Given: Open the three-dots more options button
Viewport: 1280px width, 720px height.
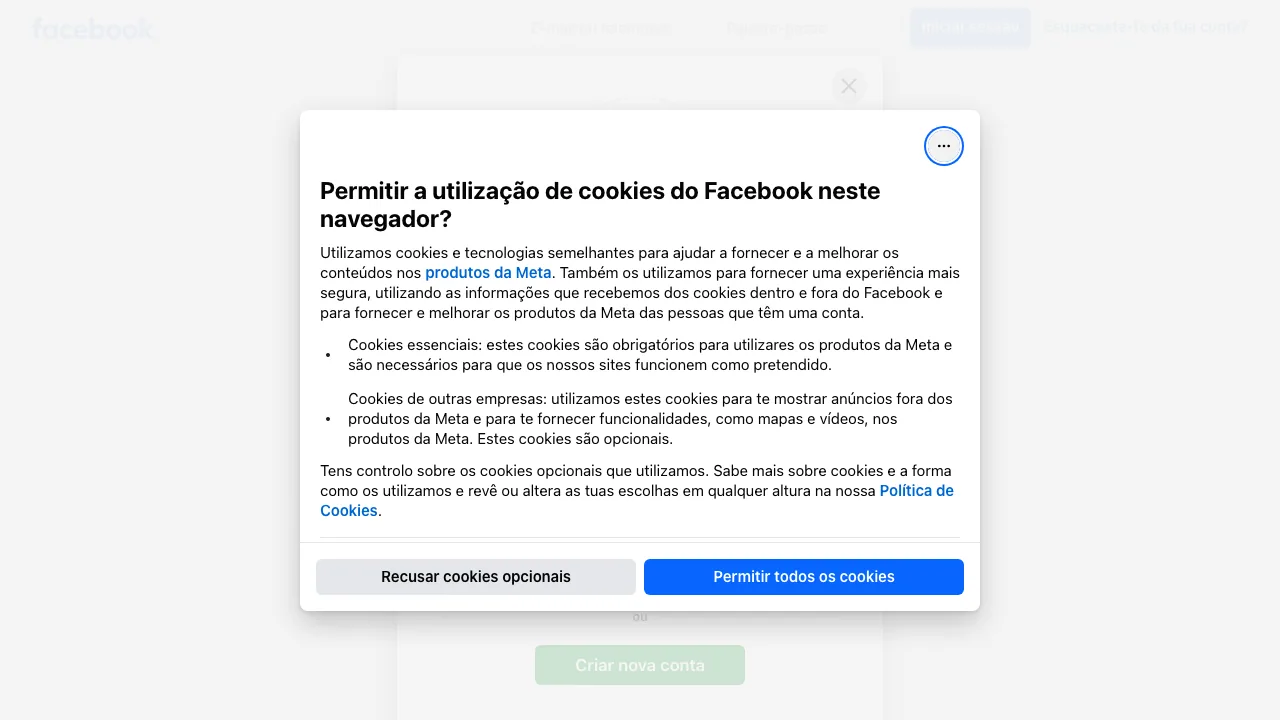Looking at the screenshot, I should [x=943, y=146].
